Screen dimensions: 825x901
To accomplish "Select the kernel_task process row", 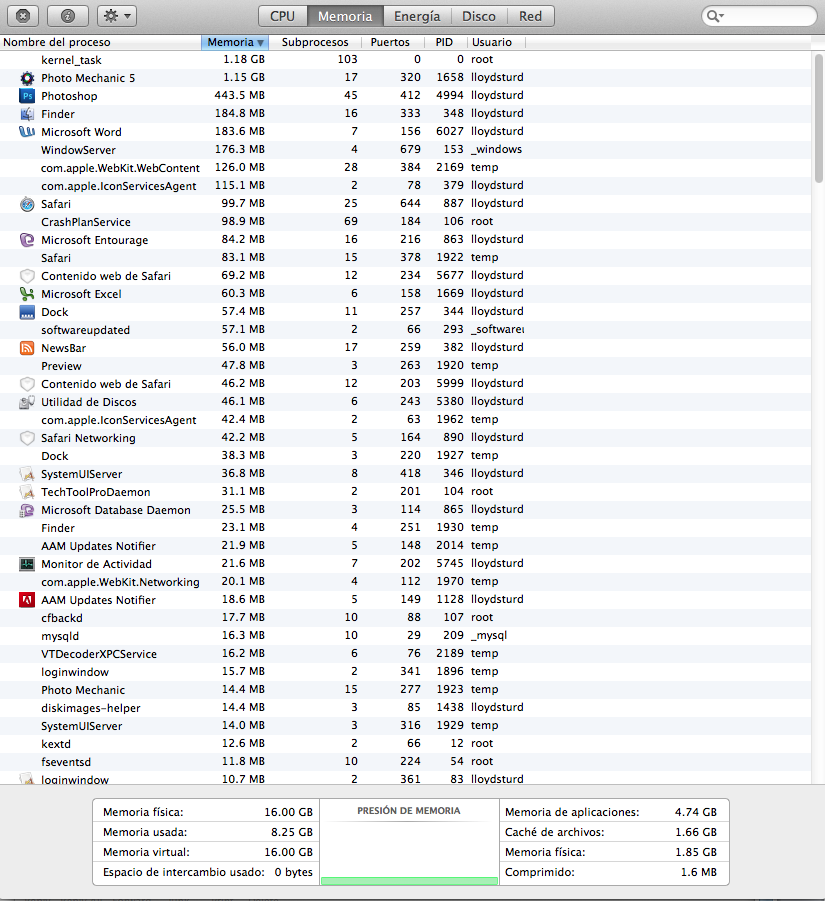I will 406,60.
